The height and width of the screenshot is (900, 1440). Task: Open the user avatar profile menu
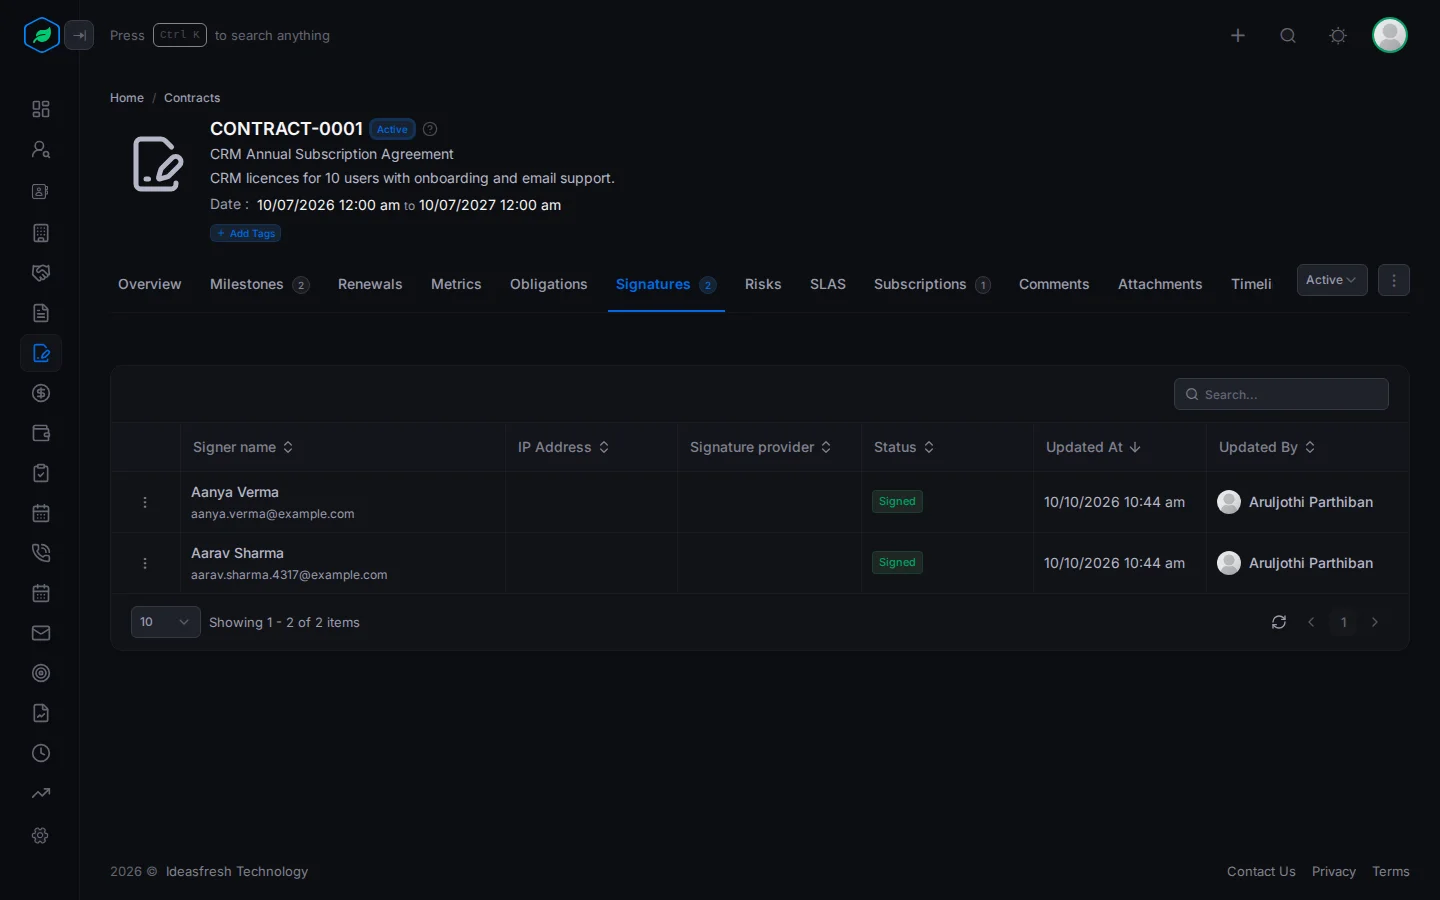pyautogui.click(x=1390, y=35)
